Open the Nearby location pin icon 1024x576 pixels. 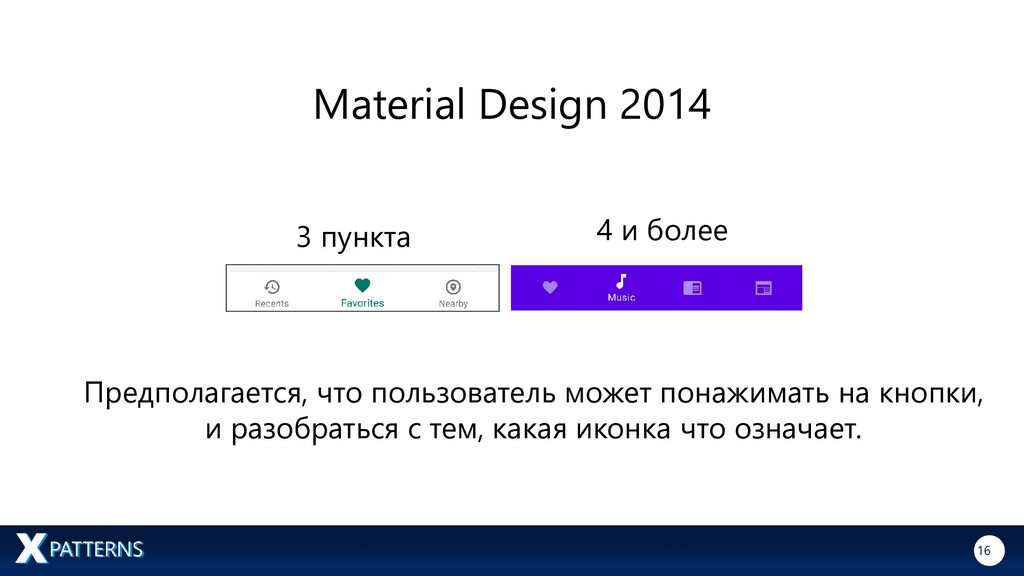tap(453, 287)
